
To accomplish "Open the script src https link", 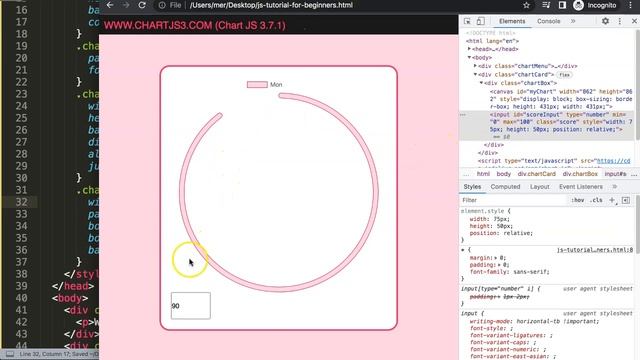I will click(x=613, y=161).
